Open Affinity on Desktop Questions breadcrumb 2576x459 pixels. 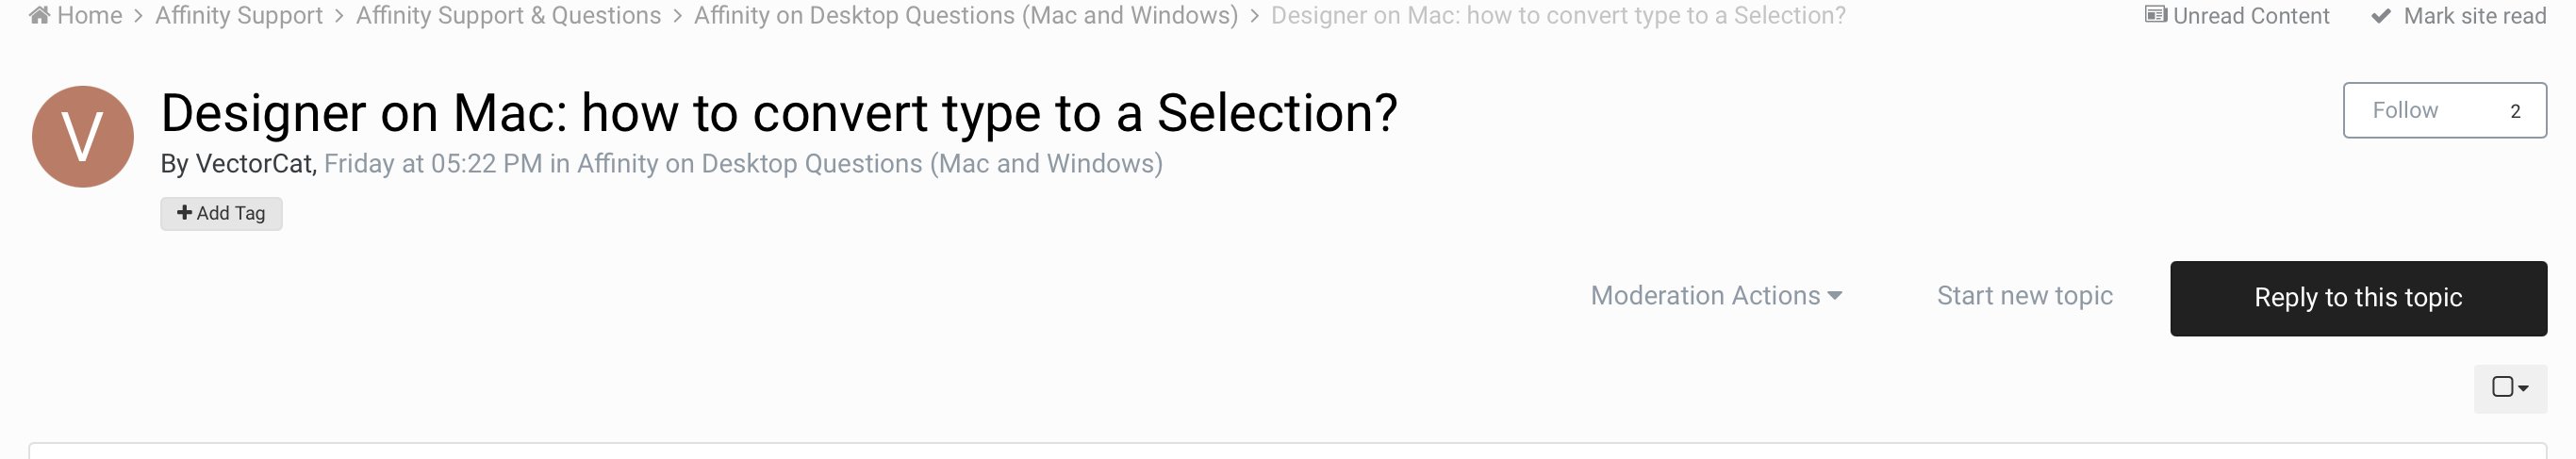[x=966, y=16]
